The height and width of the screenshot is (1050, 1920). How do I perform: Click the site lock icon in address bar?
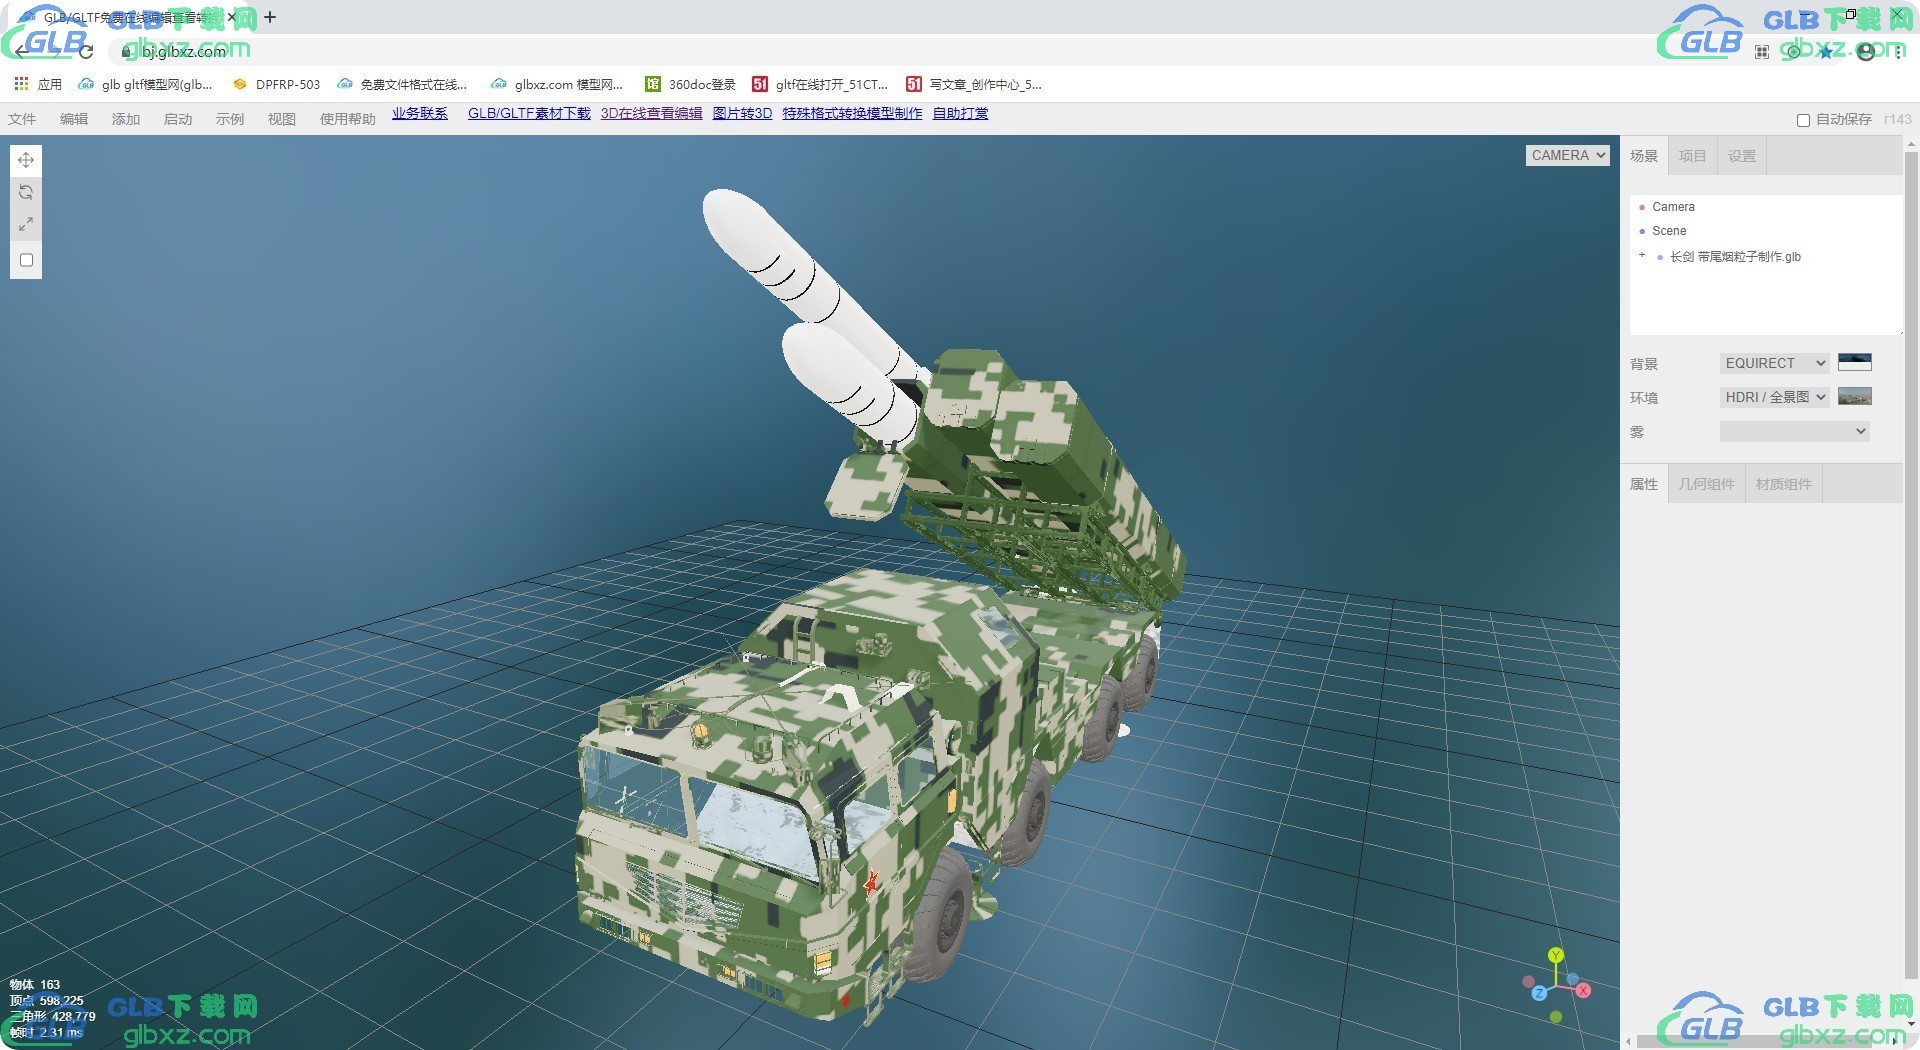pos(126,51)
